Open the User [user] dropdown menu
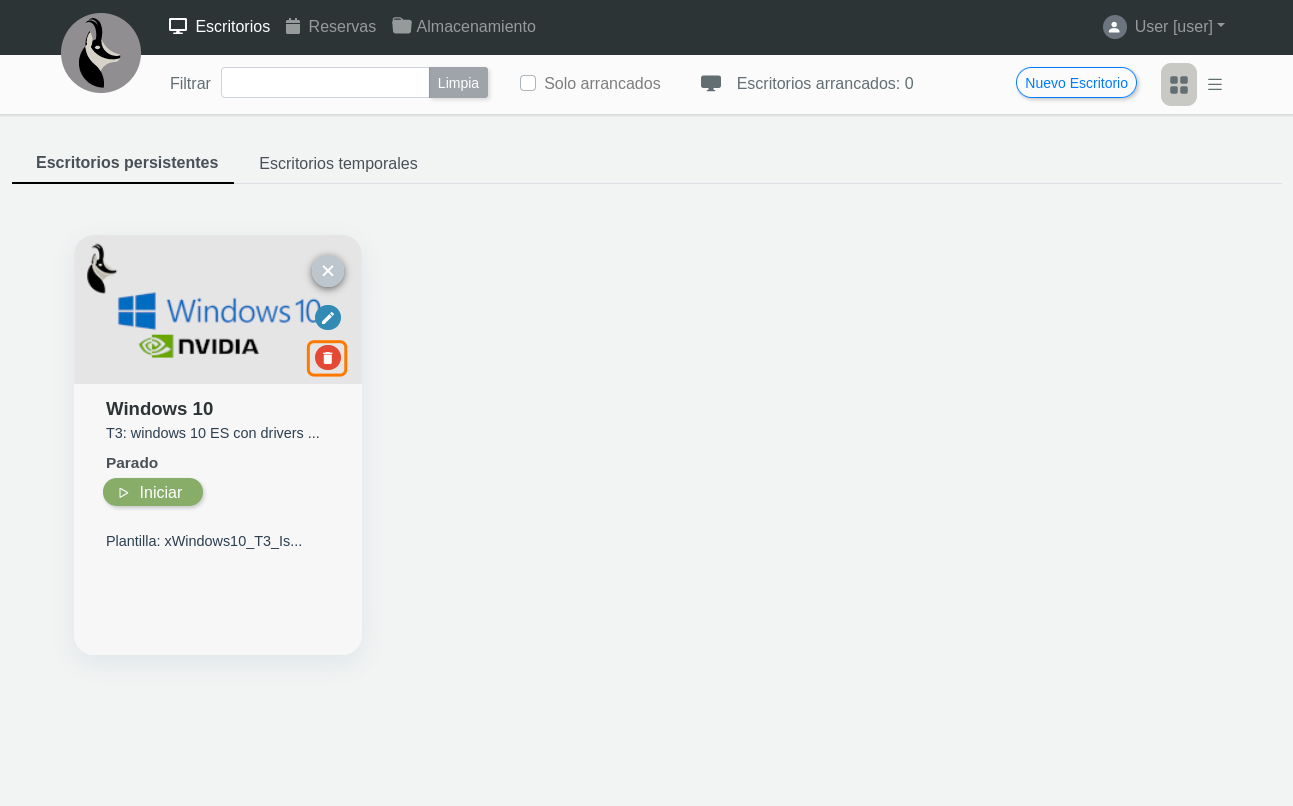This screenshot has height=806, width=1293. pos(1178,27)
